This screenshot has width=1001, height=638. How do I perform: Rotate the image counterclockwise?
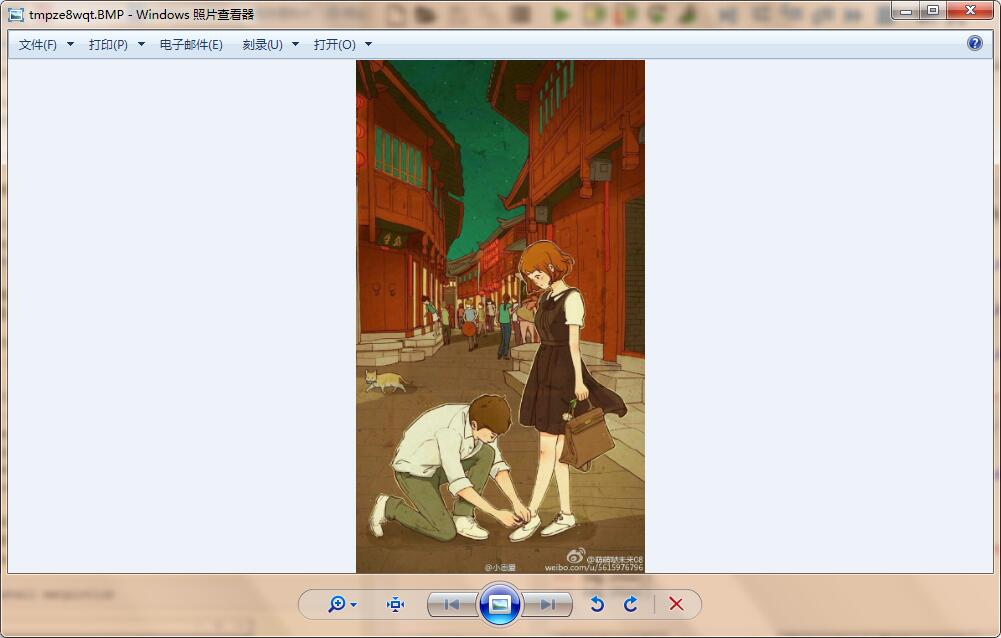[x=597, y=604]
